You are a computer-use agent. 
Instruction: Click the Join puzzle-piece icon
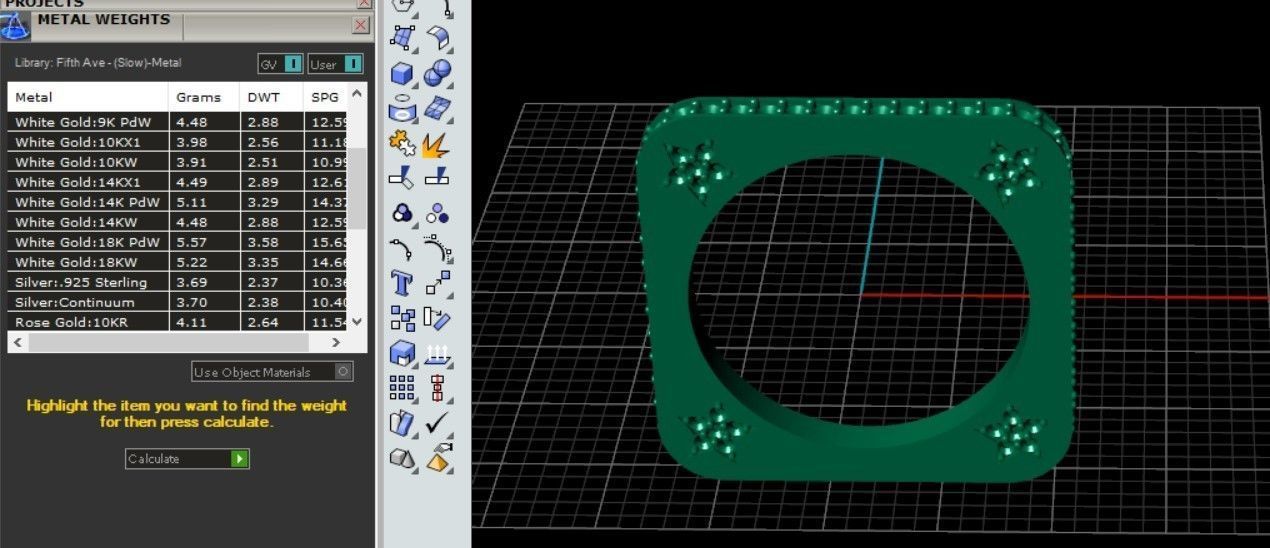[x=402, y=143]
